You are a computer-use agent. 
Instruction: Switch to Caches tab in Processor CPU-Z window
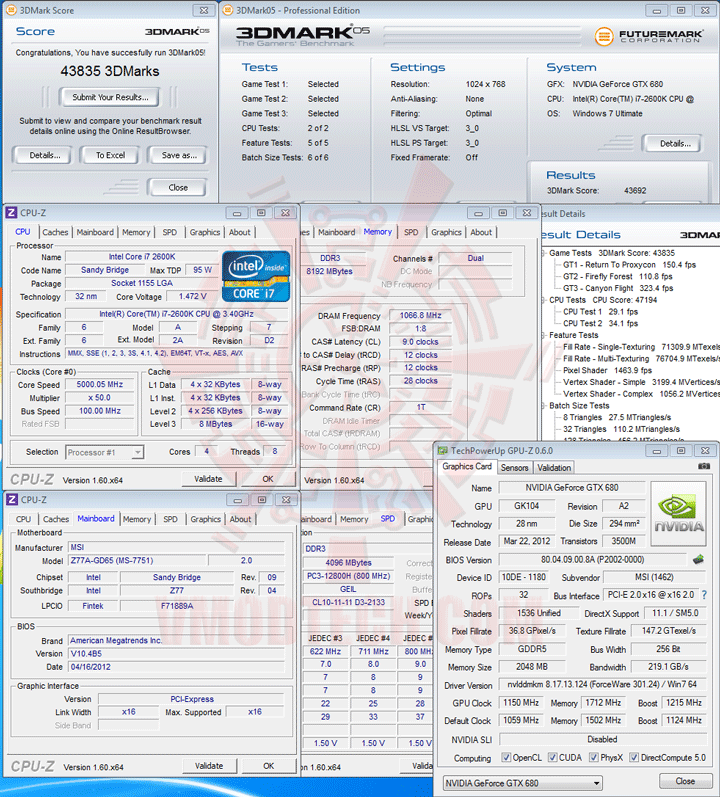(x=55, y=232)
